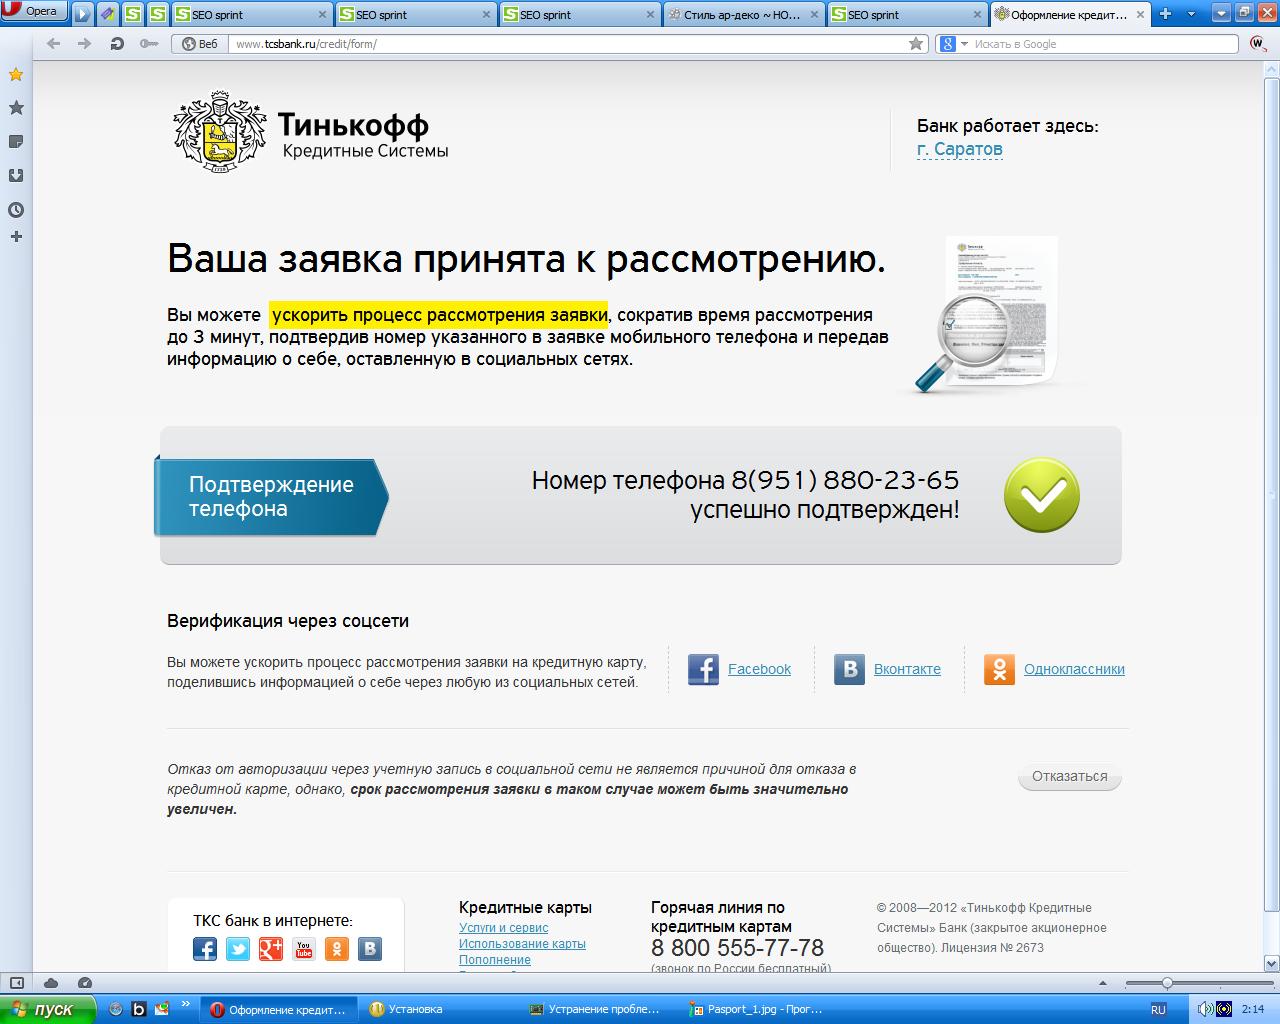Click the Одноклассники icon in verification section
This screenshot has width=1280, height=1024.
tap(999, 669)
